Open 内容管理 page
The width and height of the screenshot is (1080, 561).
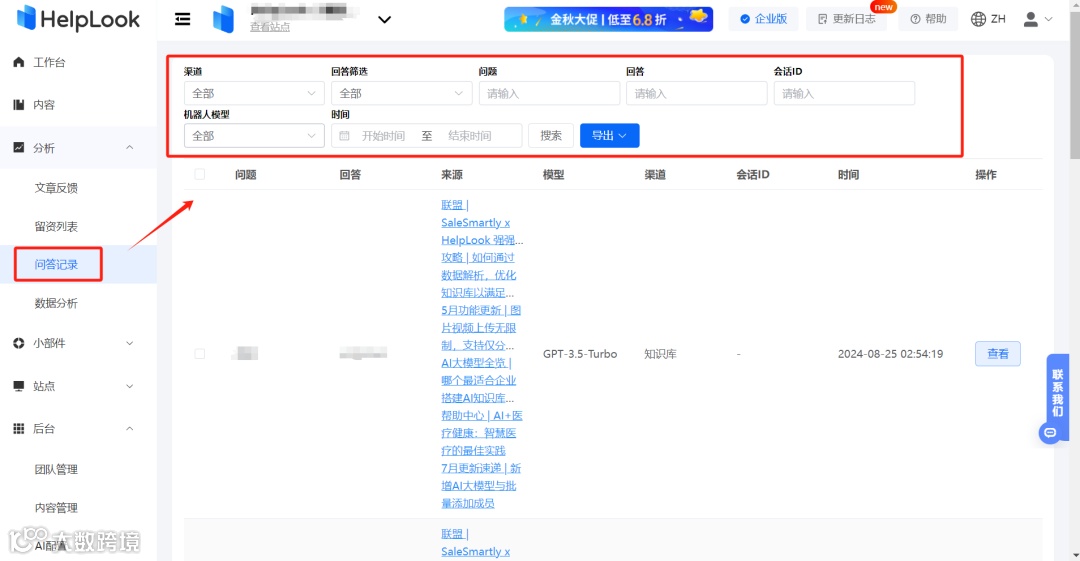click(x=56, y=508)
